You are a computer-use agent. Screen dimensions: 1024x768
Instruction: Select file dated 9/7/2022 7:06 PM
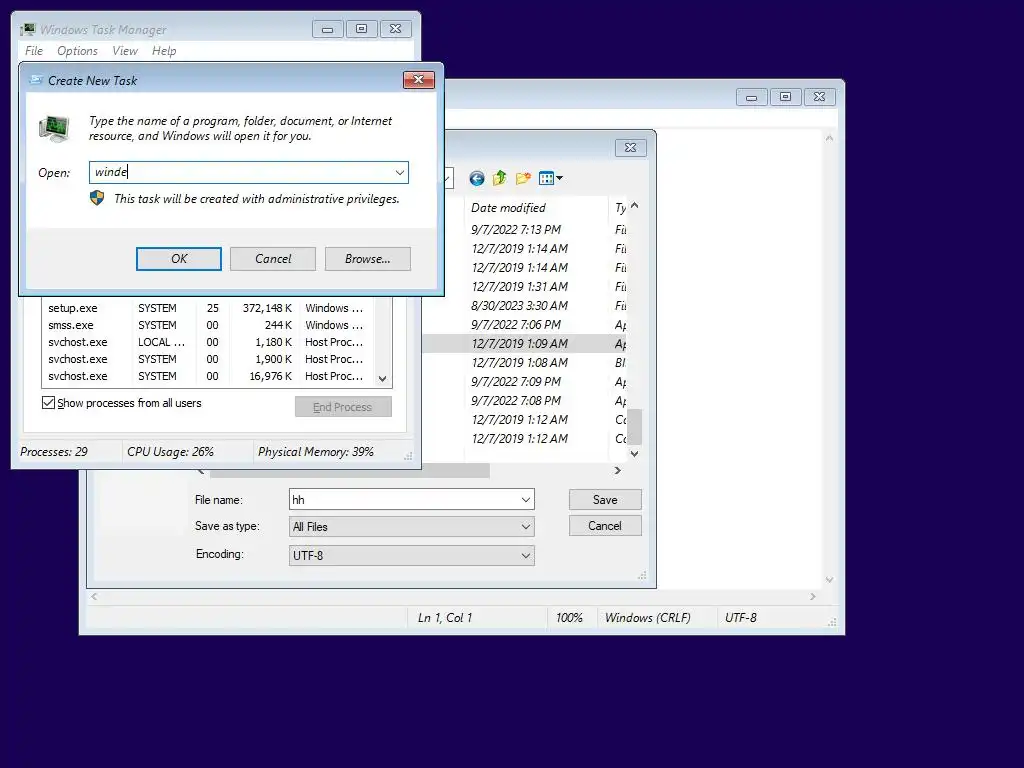(x=516, y=325)
